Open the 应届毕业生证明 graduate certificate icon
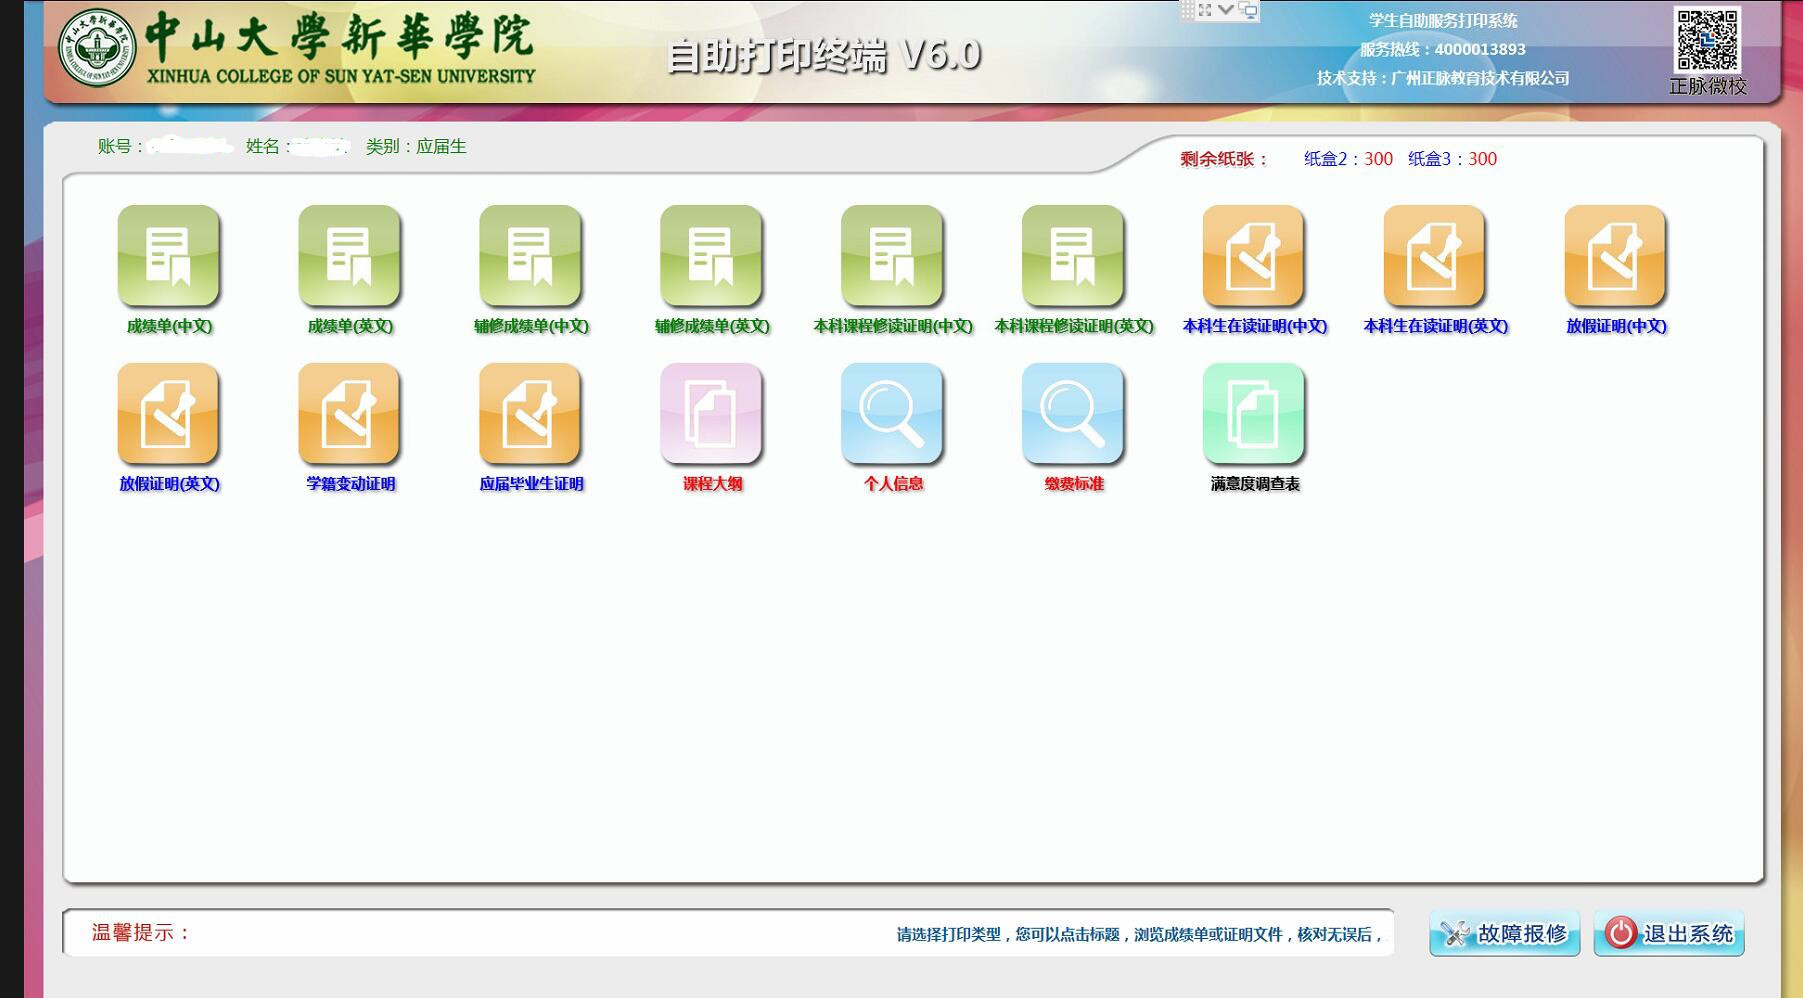 pos(530,414)
